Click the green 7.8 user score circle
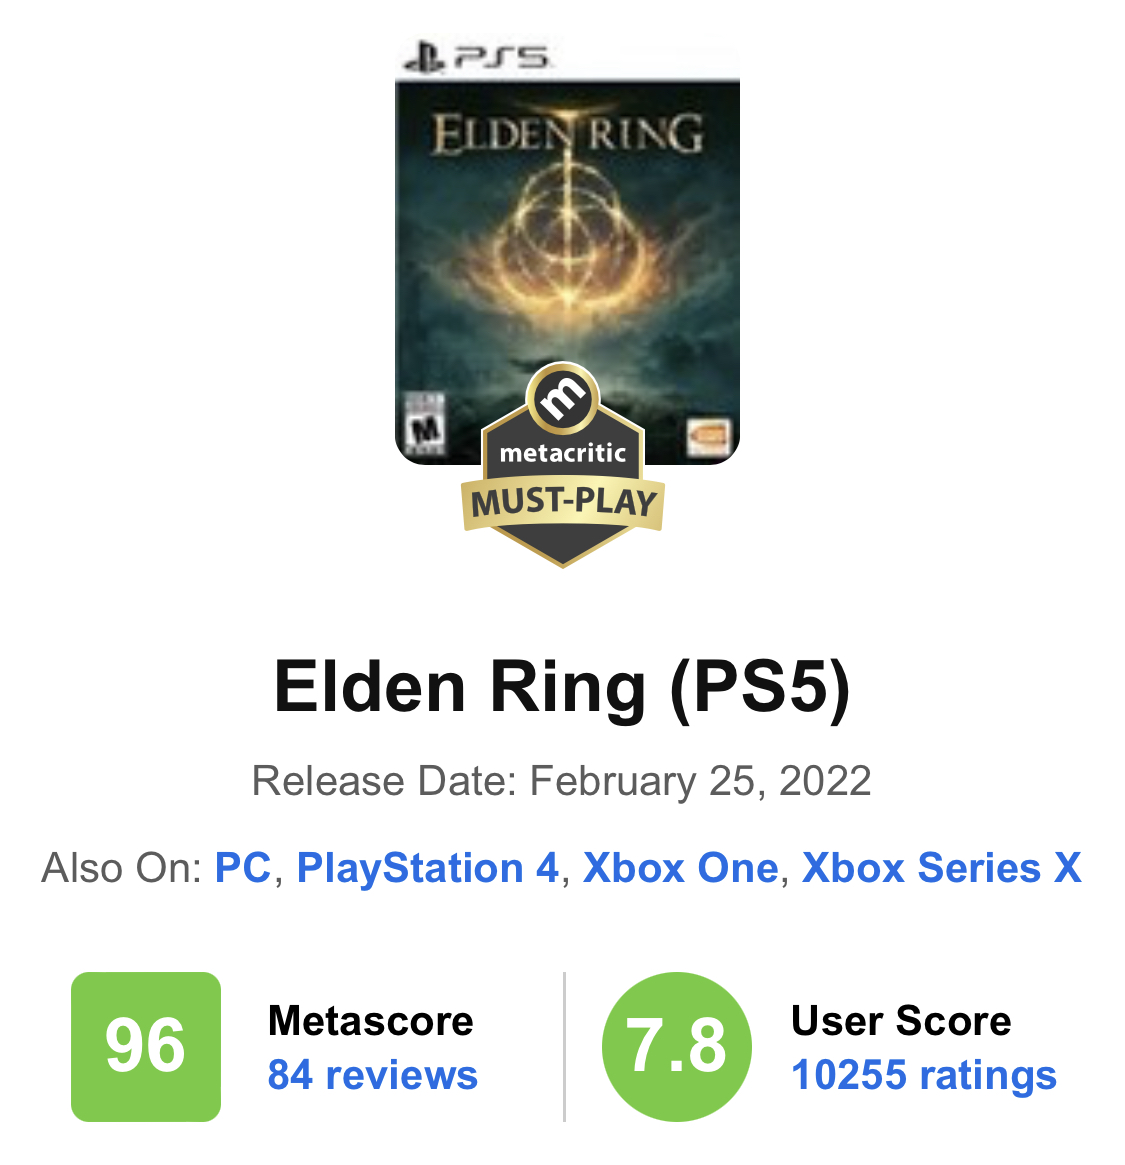The width and height of the screenshot is (1125, 1165). (x=676, y=1046)
